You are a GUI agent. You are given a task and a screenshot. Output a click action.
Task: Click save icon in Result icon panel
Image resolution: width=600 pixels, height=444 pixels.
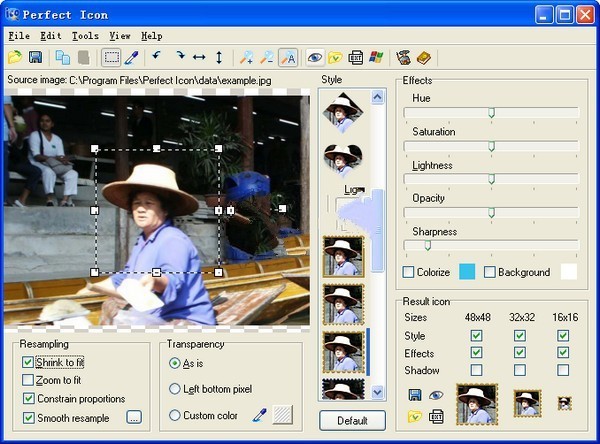click(x=414, y=396)
